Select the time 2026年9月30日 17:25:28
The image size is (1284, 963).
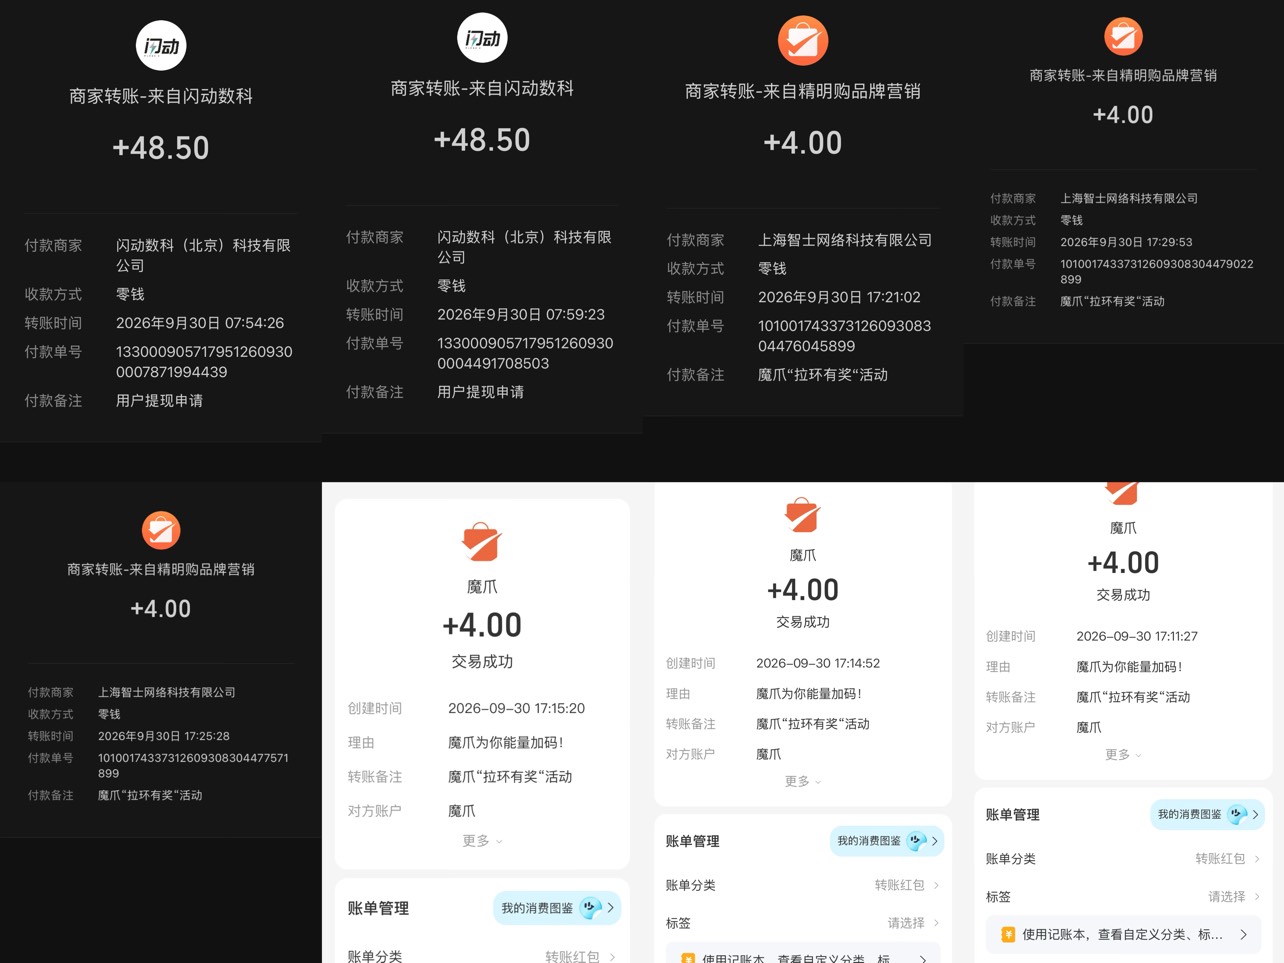(164, 736)
